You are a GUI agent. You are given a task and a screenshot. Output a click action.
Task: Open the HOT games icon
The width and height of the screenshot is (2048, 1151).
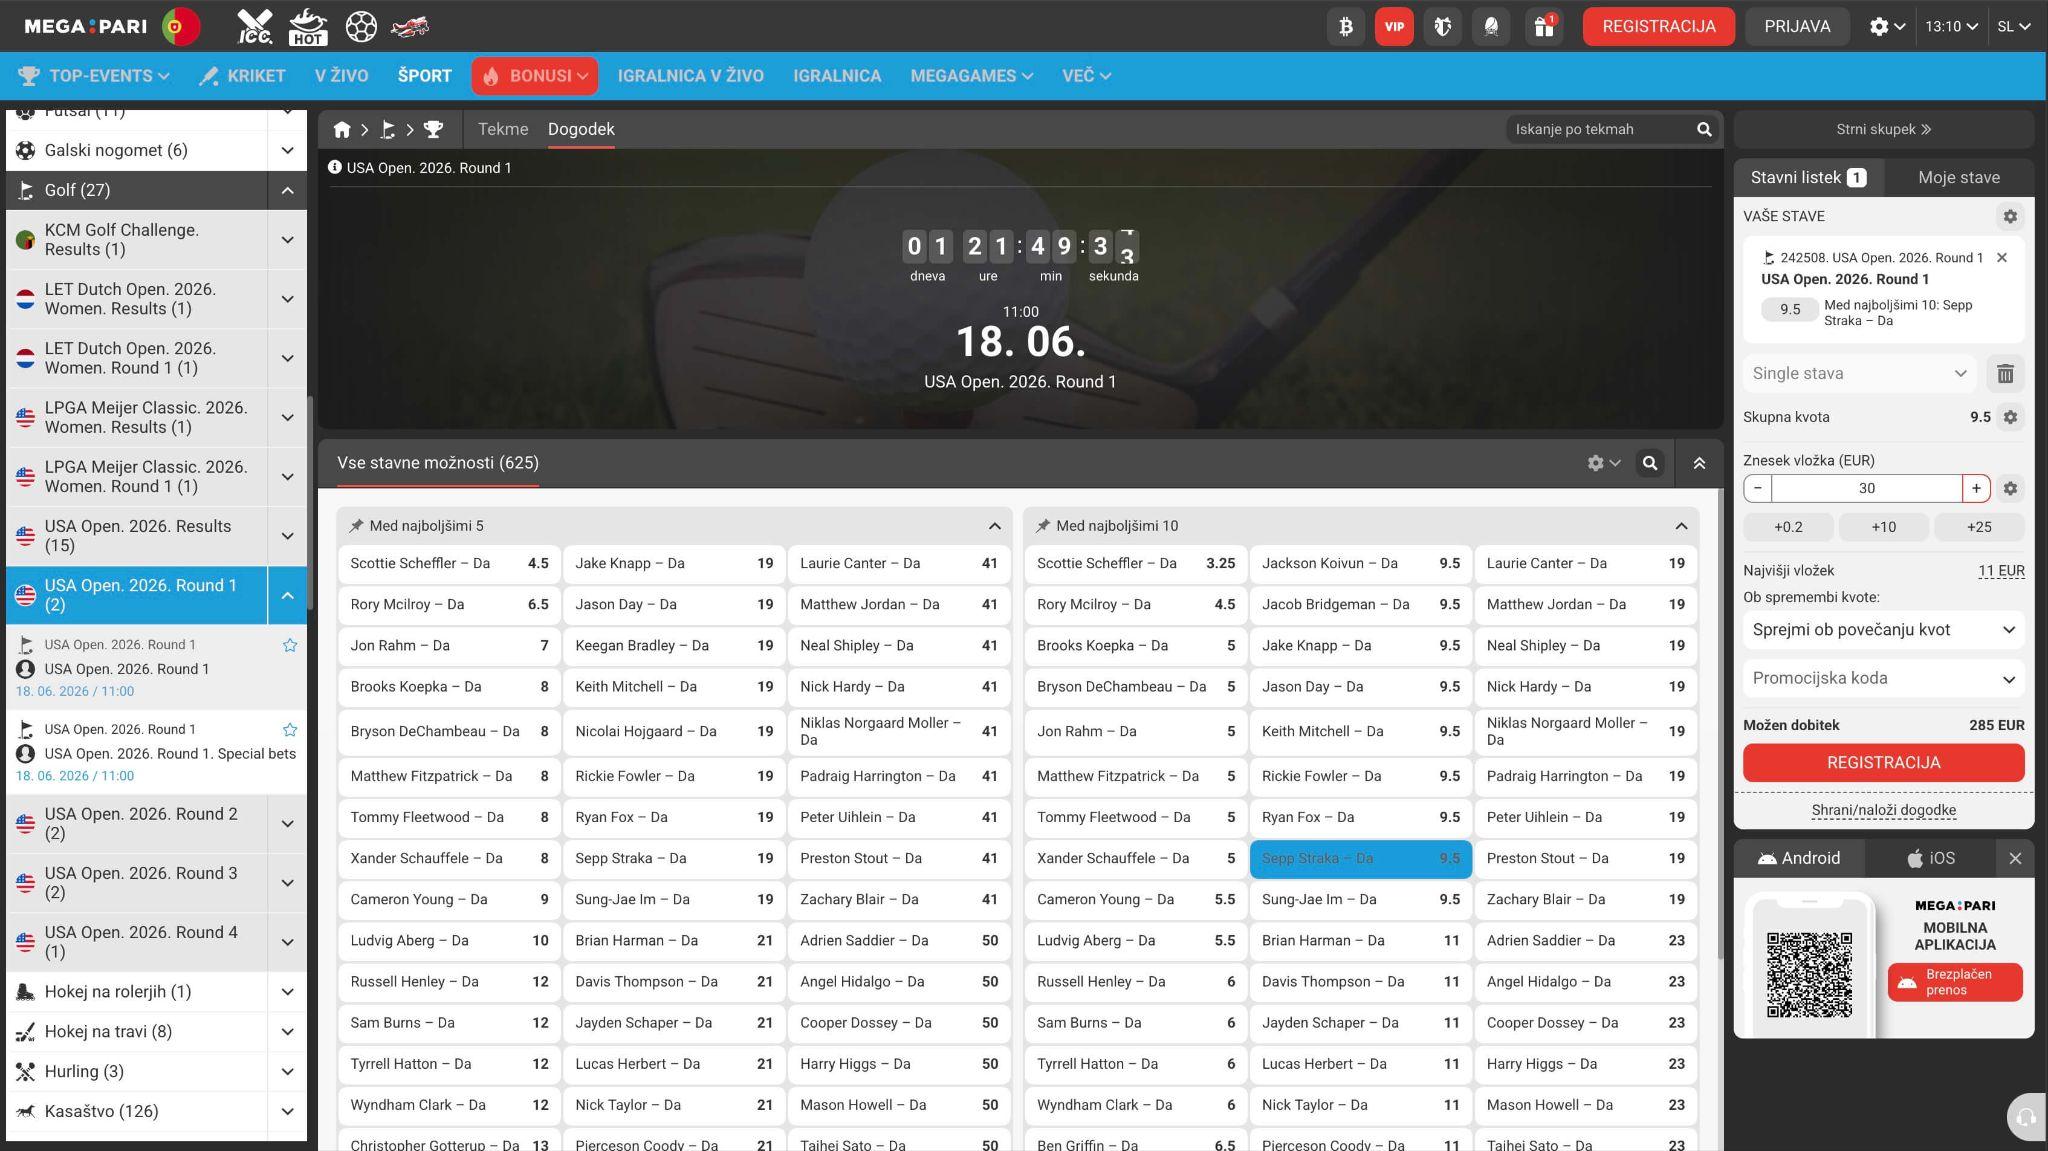[307, 26]
